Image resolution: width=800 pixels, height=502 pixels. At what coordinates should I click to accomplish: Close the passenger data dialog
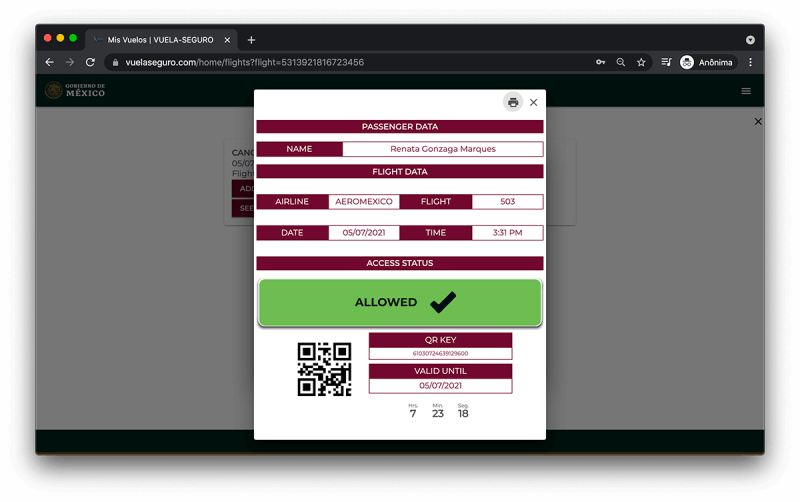coord(534,103)
